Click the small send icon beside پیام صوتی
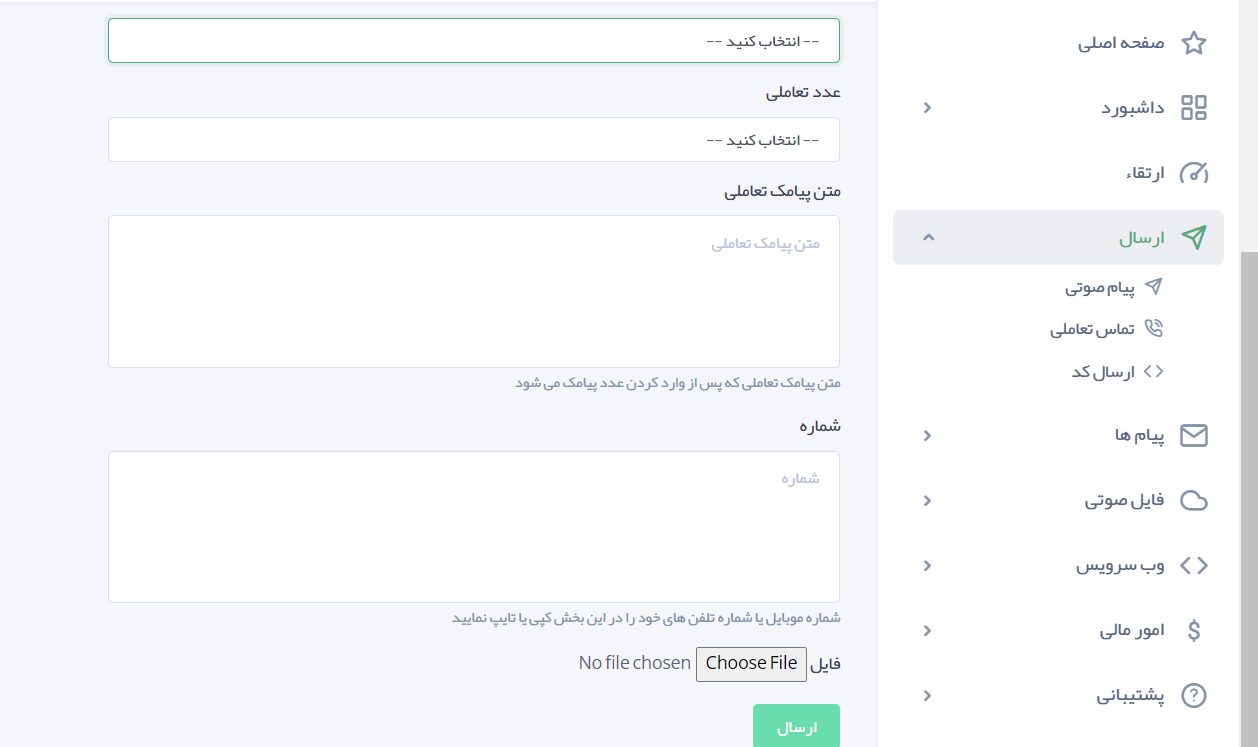 pos(1154,287)
